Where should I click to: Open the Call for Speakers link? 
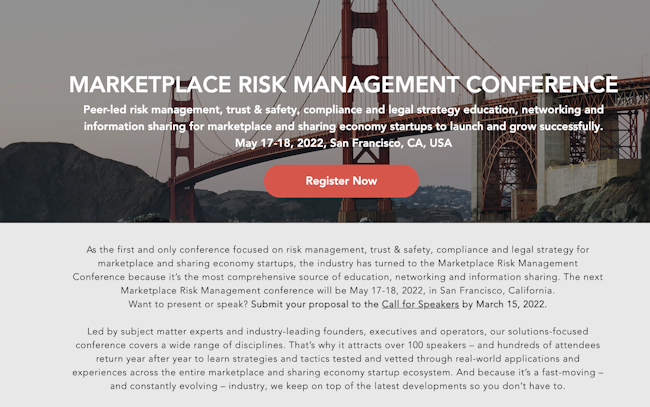pos(420,304)
